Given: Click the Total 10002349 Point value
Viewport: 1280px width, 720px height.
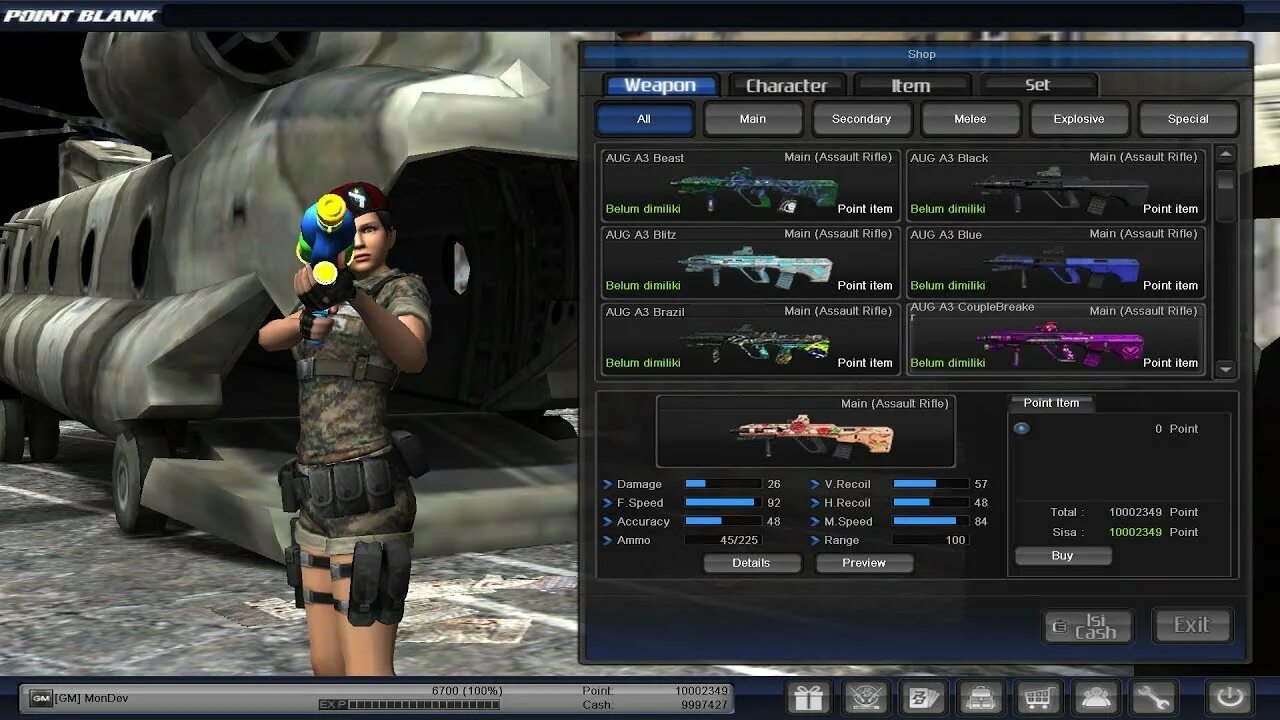Looking at the screenshot, I should click(x=1153, y=512).
